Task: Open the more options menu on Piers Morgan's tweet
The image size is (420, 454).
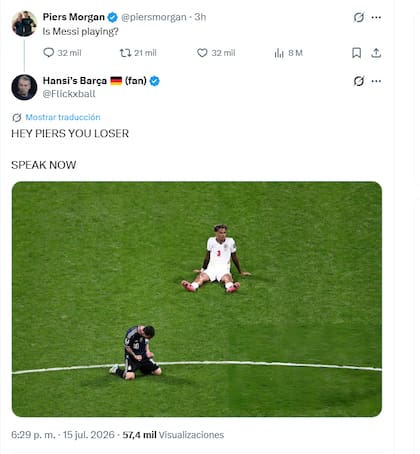Action: click(376, 17)
